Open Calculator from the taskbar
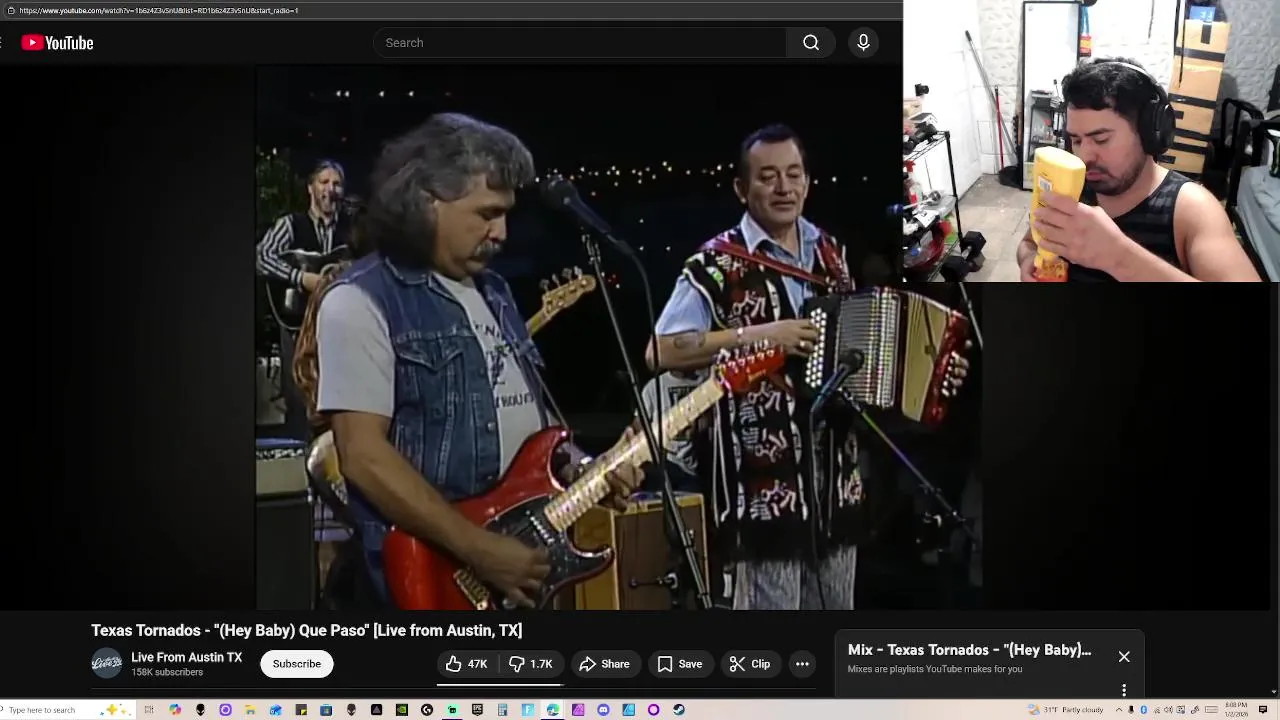The image size is (1280, 720). pyautogui.click(x=503, y=710)
